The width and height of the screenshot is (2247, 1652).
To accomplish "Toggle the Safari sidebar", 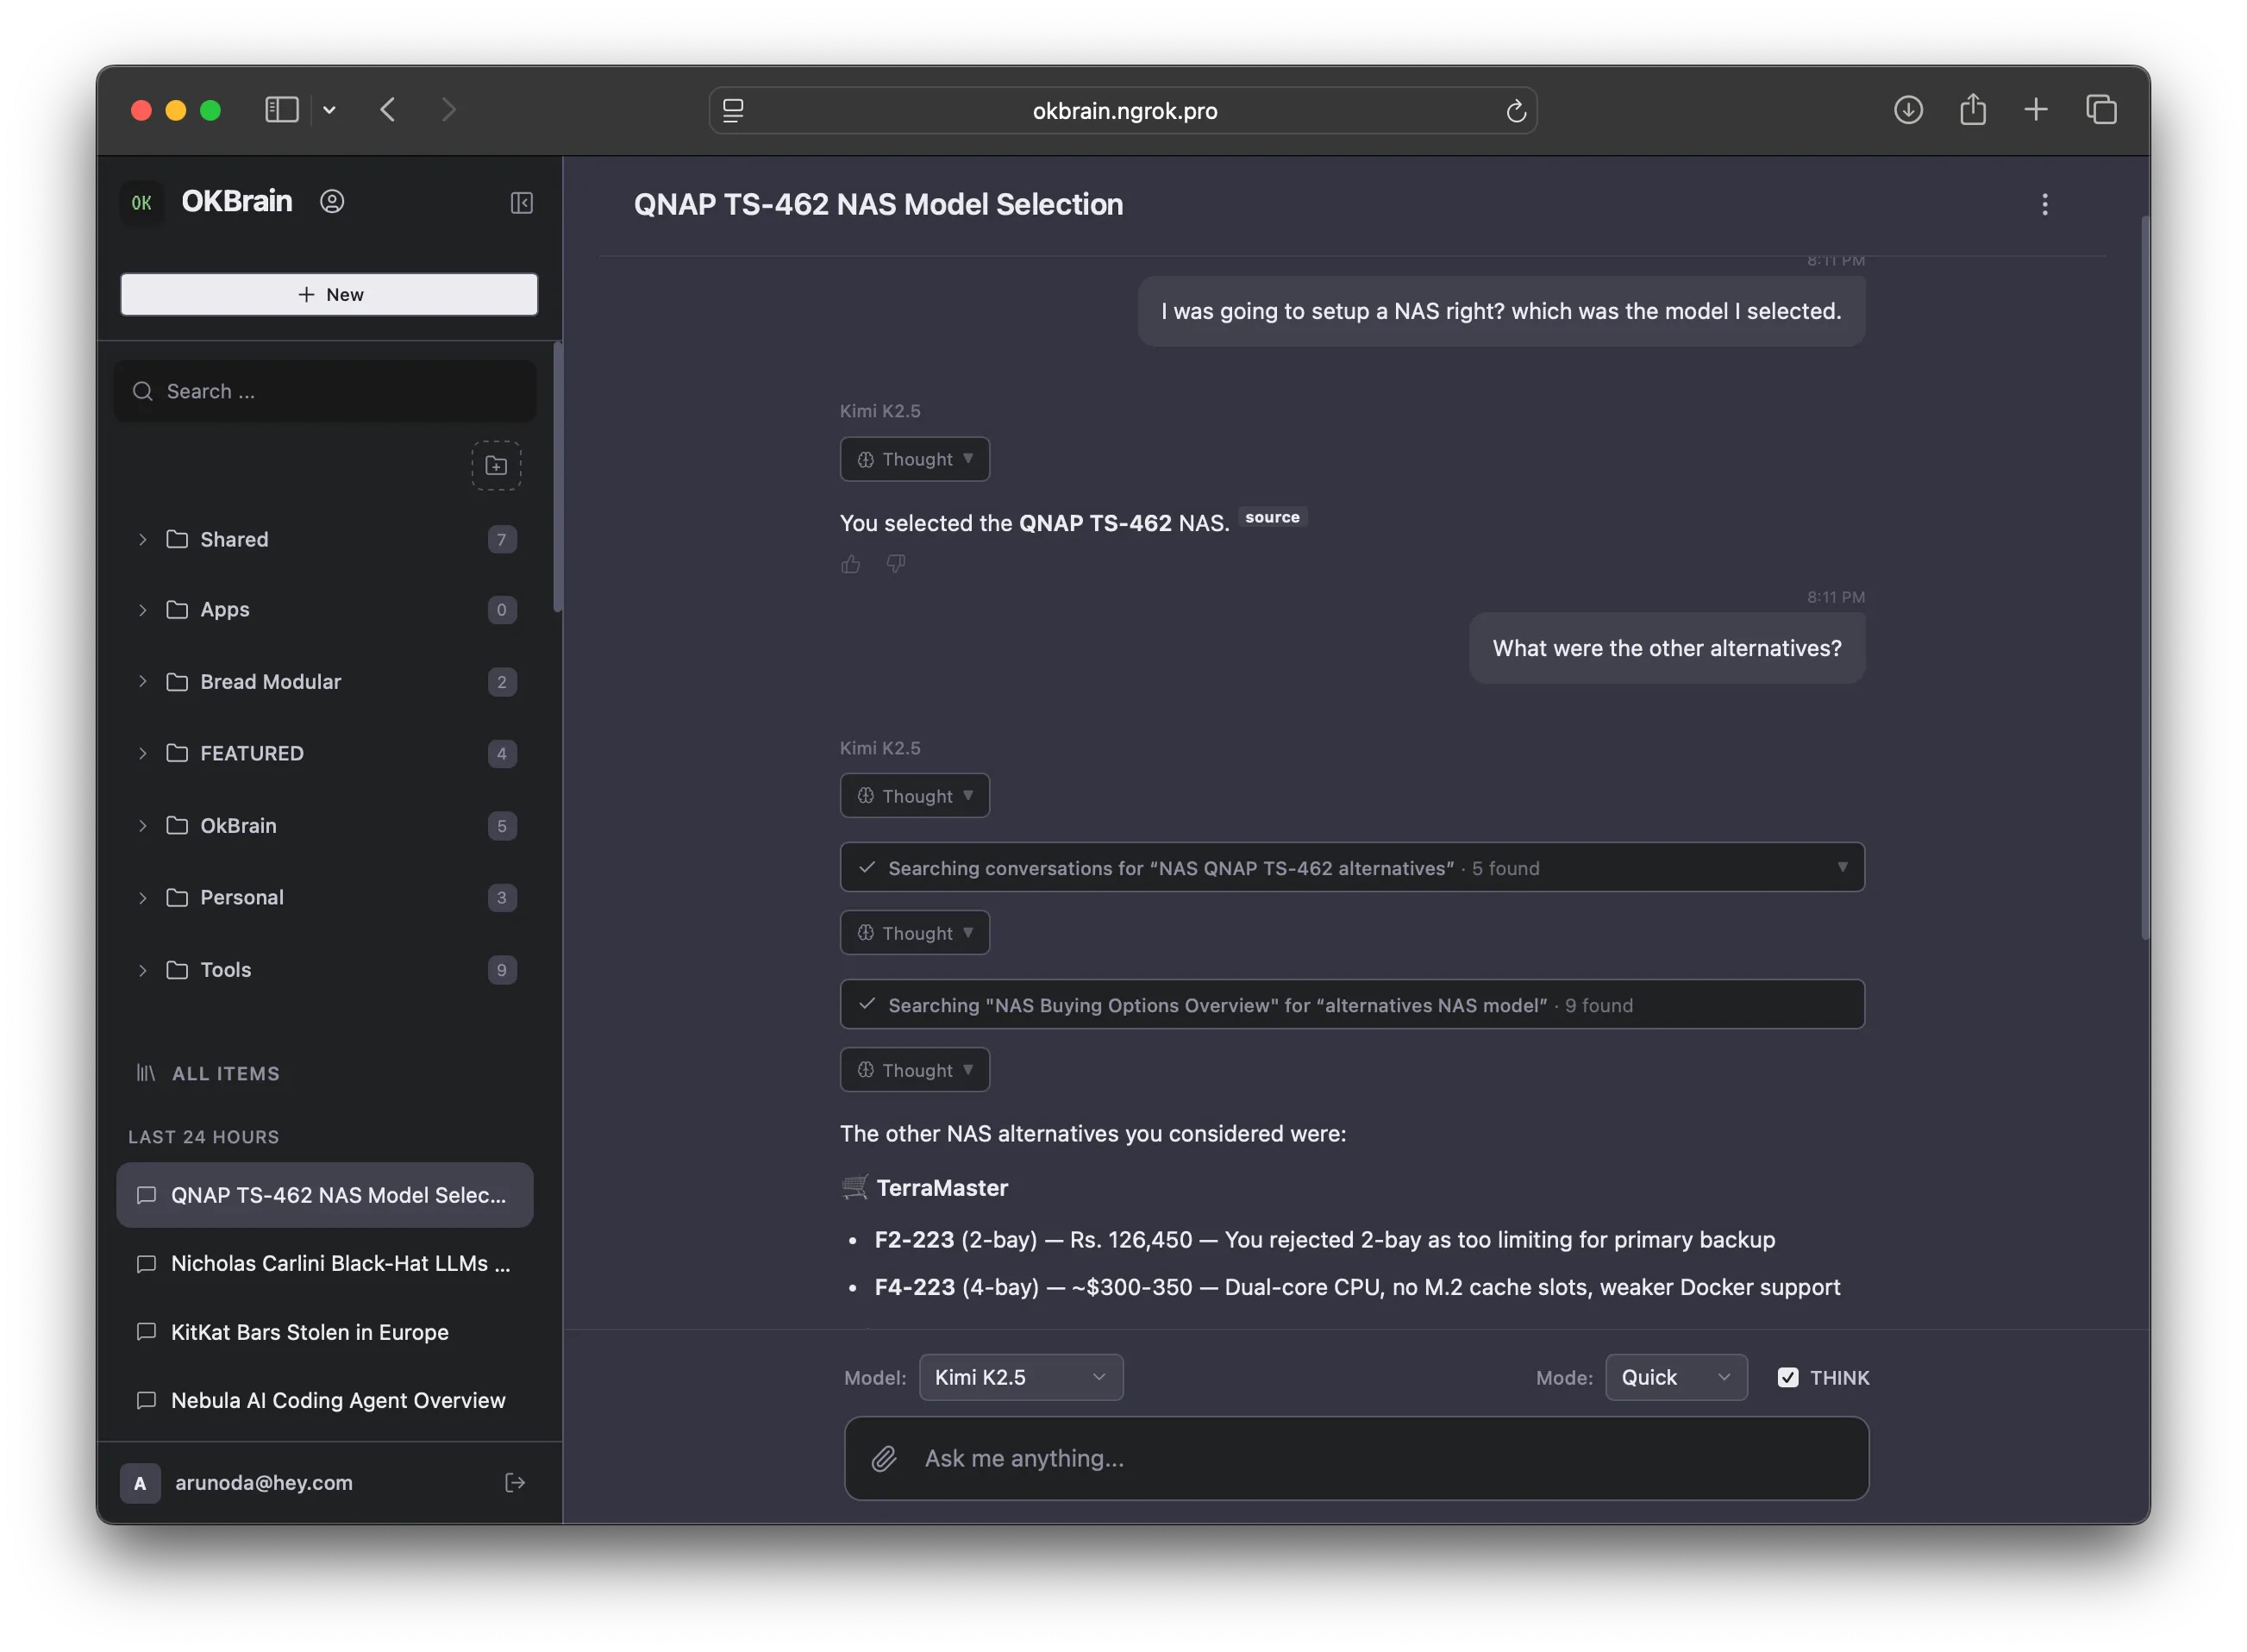I will [281, 110].
